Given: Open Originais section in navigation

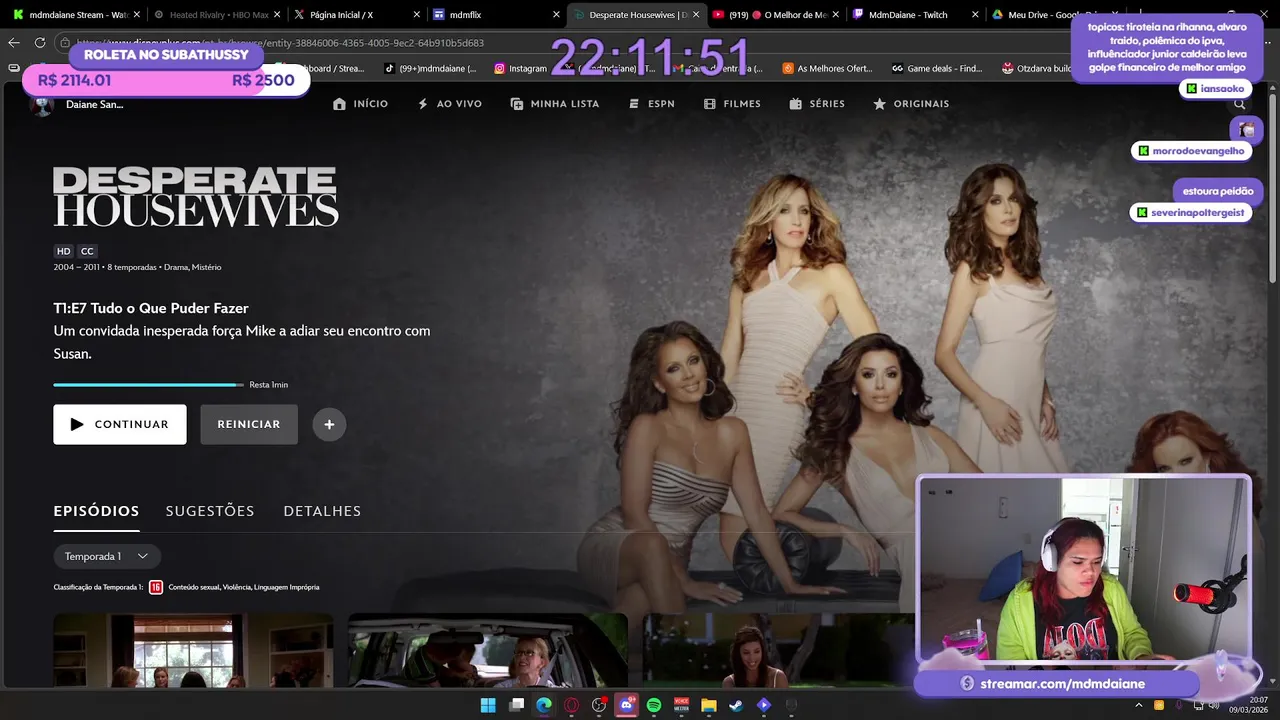Looking at the screenshot, I should pyautogui.click(x=911, y=104).
